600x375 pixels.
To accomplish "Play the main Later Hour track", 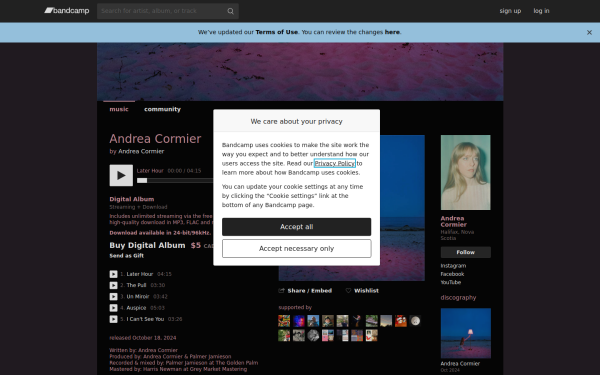I will pos(121,175).
